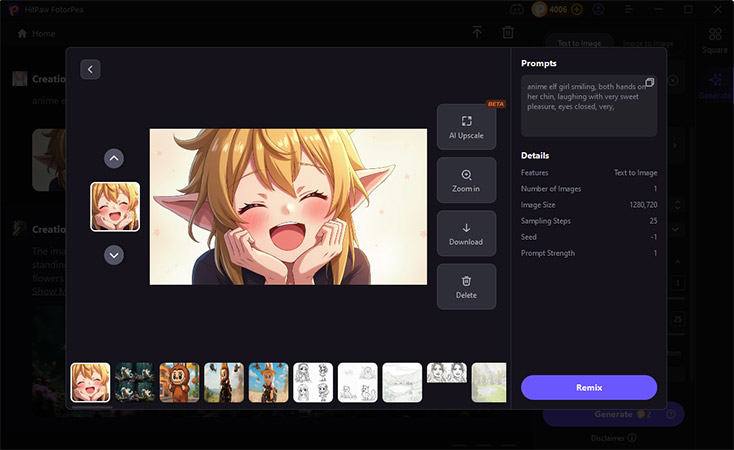Click the upload arrow icon in background toolbar
Image resolution: width=734 pixels, height=450 pixels.
[x=477, y=32]
